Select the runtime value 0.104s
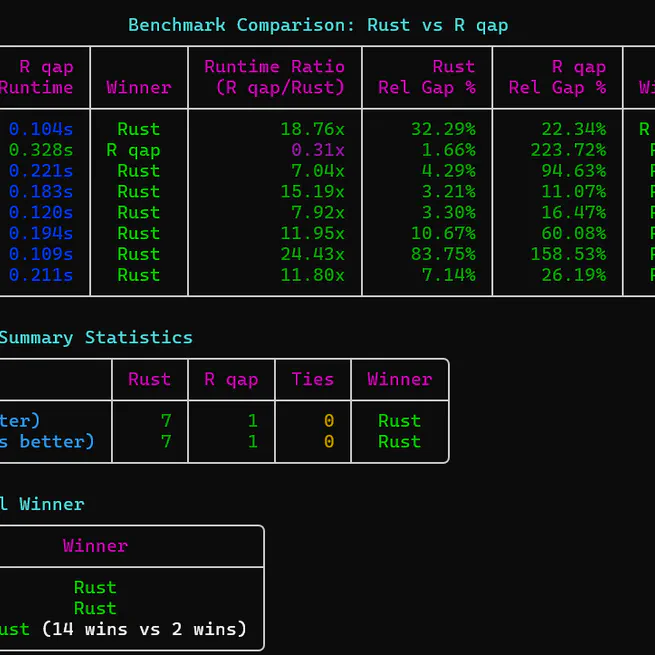This screenshot has width=655, height=655. point(41,129)
